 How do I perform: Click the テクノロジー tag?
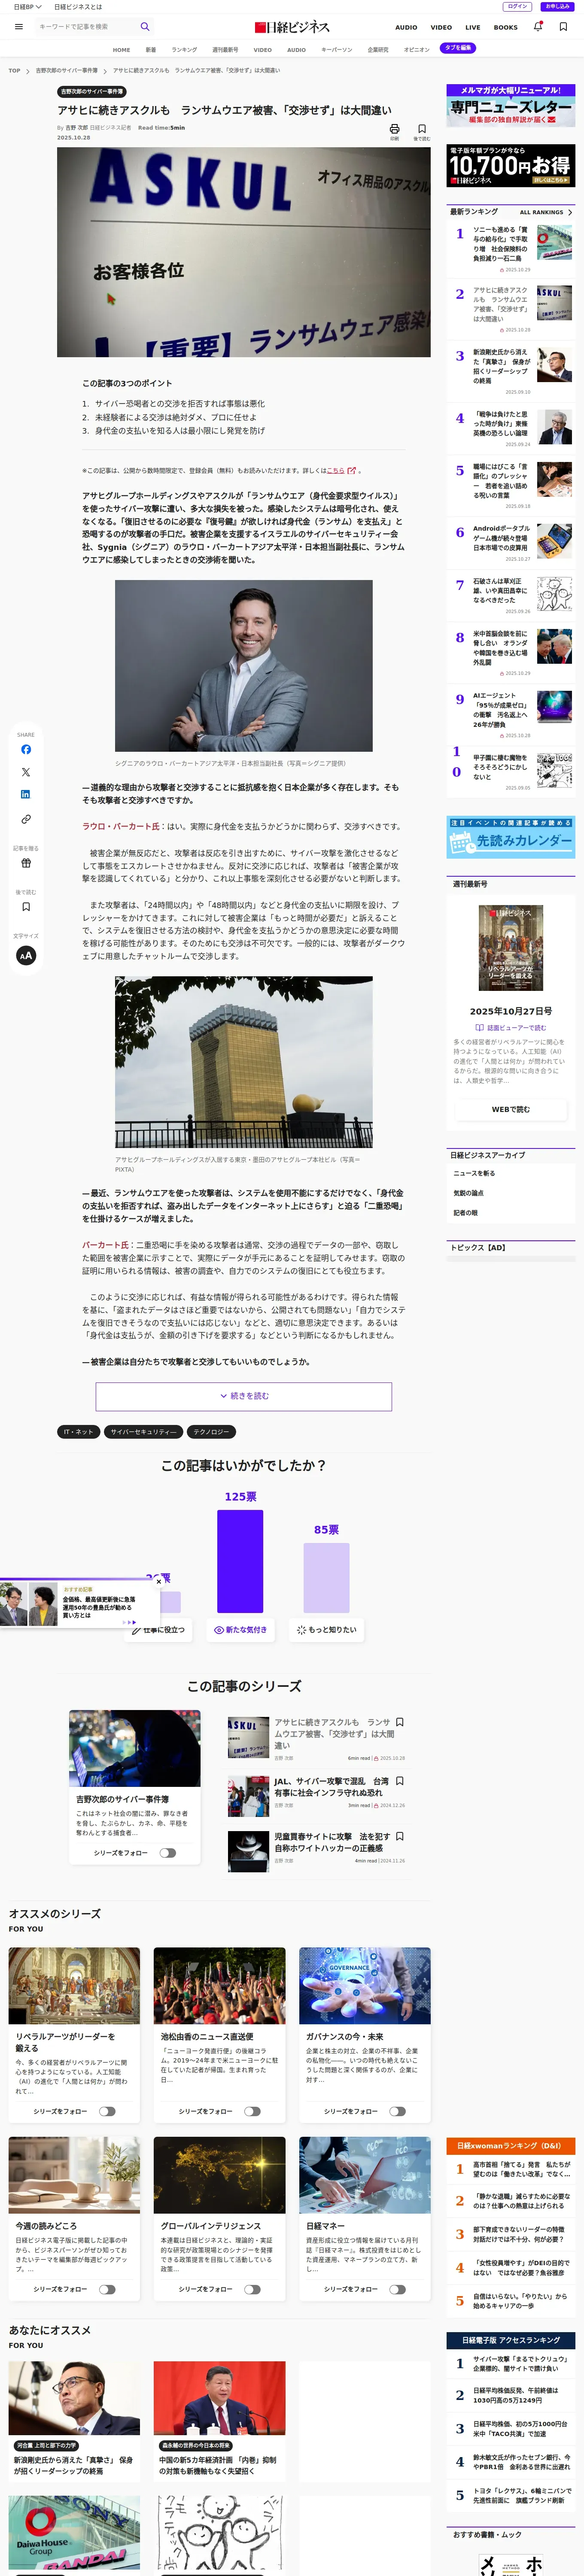point(211,1432)
